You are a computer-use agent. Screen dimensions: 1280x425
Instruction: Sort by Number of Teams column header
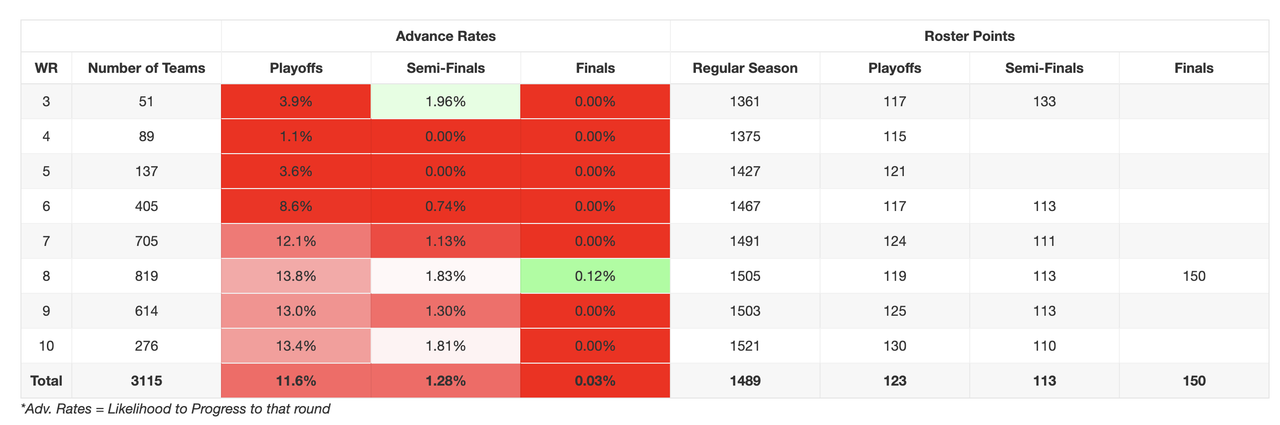[x=146, y=68]
